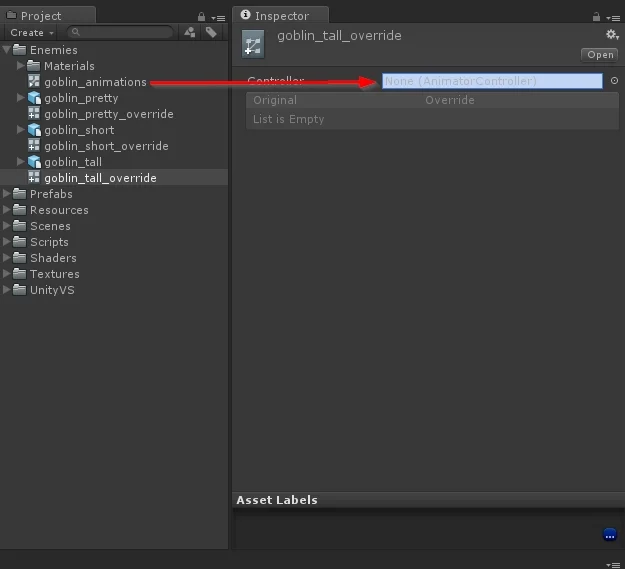Toggle the Project panel lock
625x569 pixels.
pyautogui.click(x=201, y=17)
